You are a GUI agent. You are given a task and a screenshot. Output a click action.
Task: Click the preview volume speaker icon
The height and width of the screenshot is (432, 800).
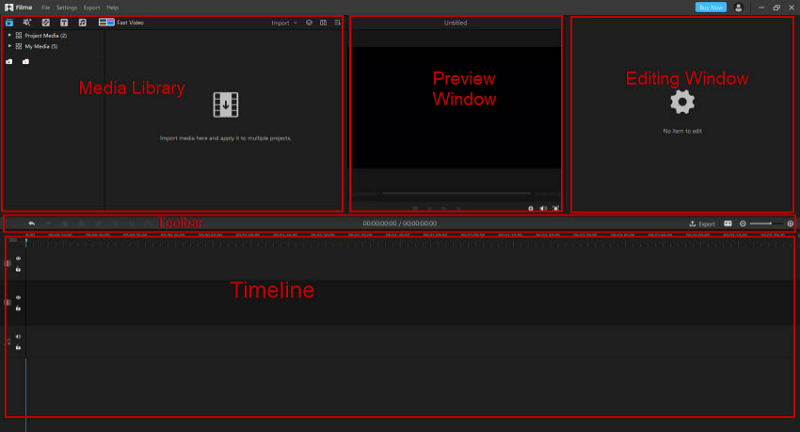point(542,208)
